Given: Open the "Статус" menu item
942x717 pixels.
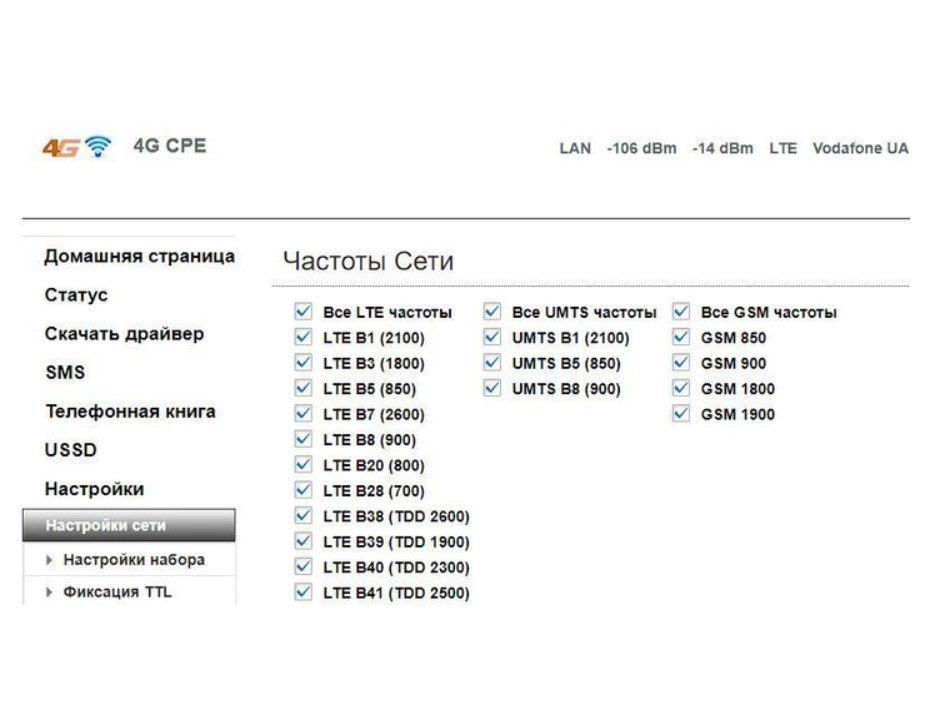Looking at the screenshot, I should (x=76, y=295).
